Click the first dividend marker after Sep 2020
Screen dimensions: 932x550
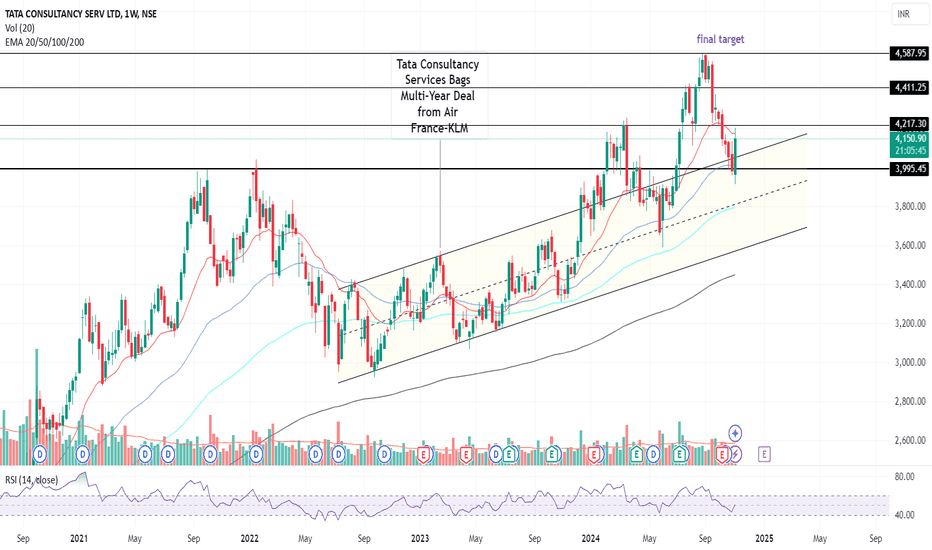[40, 455]
